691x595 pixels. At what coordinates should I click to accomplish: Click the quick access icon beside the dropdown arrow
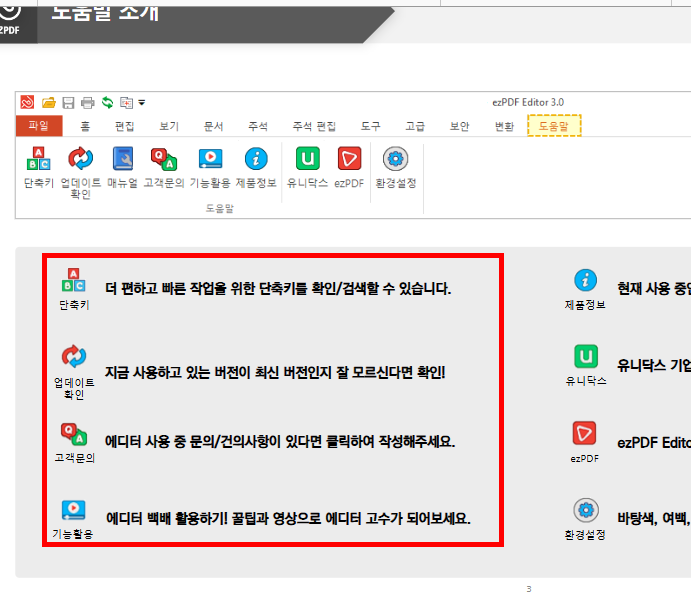point(126,103)
